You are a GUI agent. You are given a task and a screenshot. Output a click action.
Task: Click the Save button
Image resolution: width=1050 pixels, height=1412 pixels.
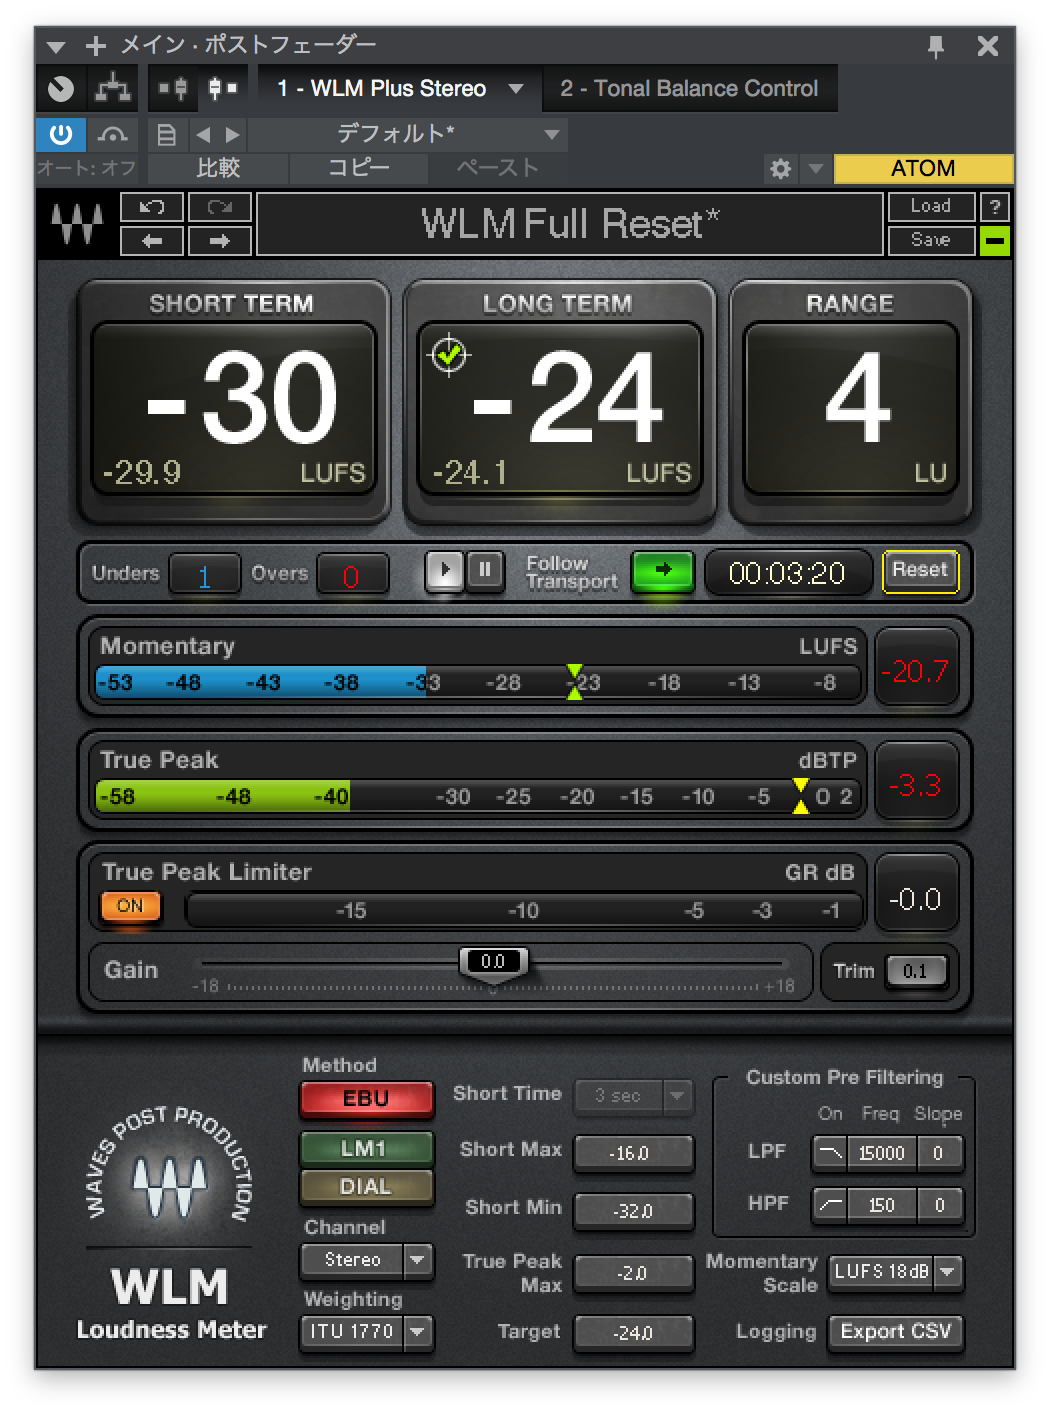coord(931,240)
